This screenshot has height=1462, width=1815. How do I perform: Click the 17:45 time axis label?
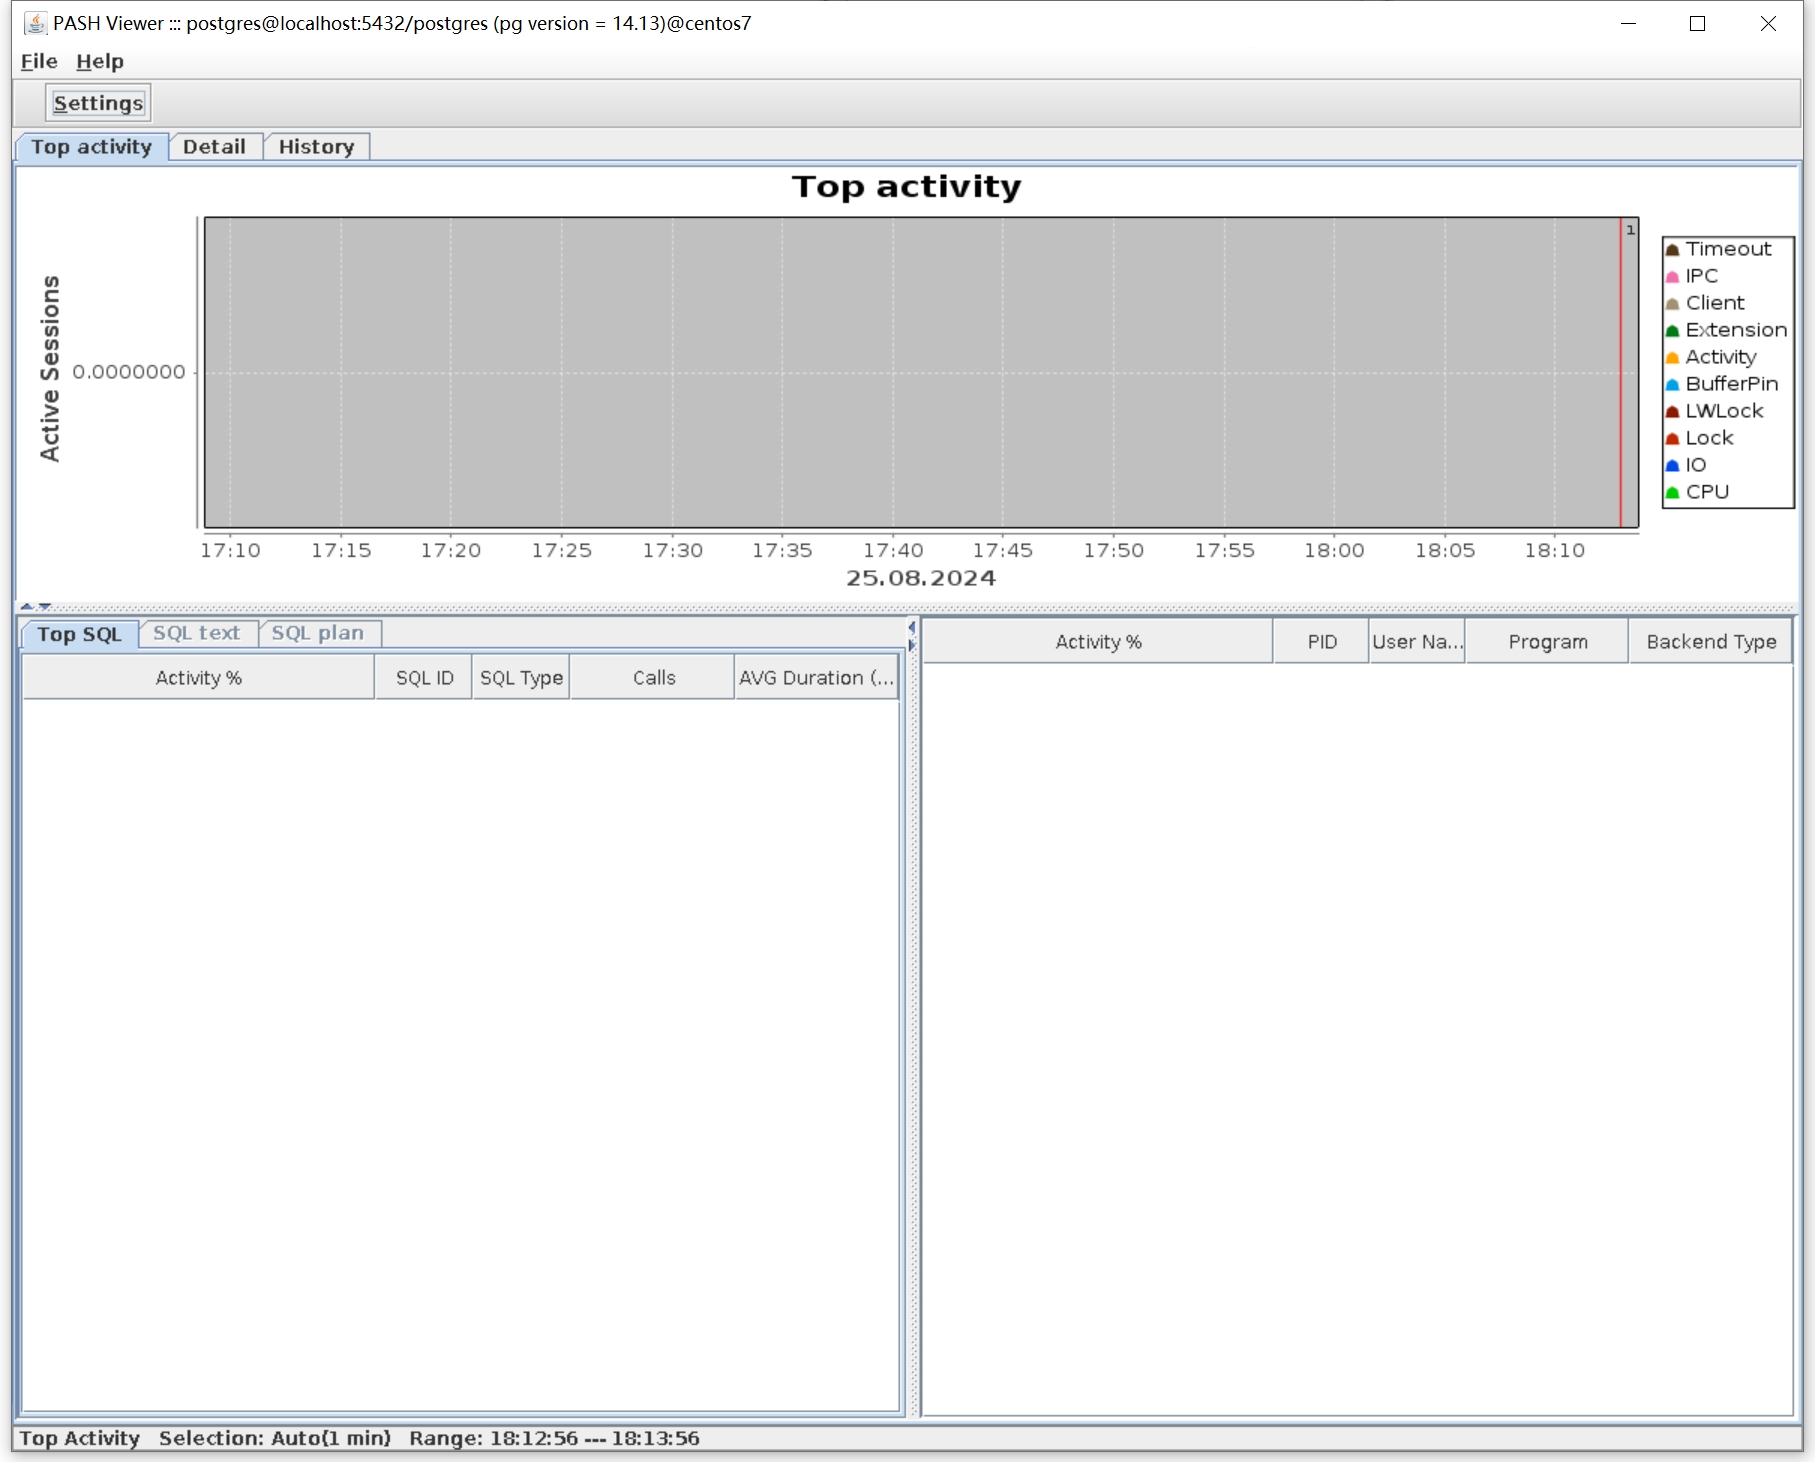point(1003,551)
